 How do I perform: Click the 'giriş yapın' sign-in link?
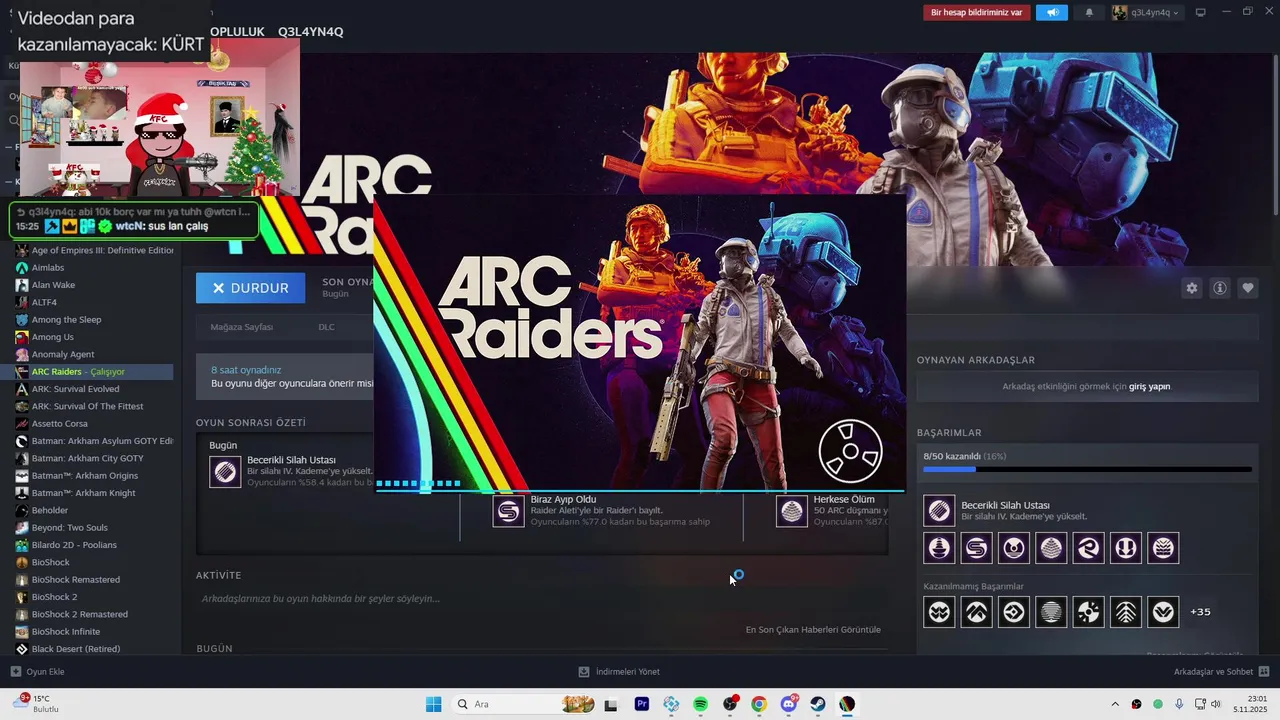click(1149, 386)
